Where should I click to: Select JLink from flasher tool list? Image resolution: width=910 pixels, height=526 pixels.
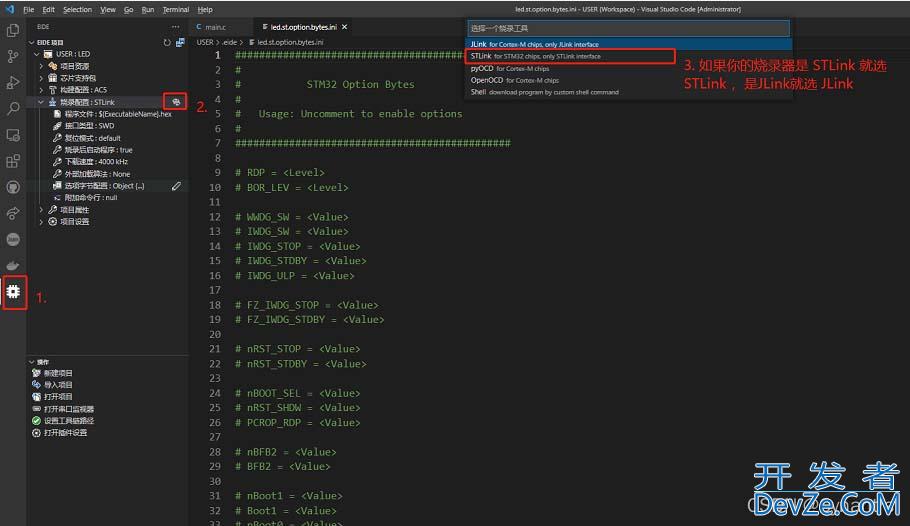pyautogui.click(x=629, y=44)
